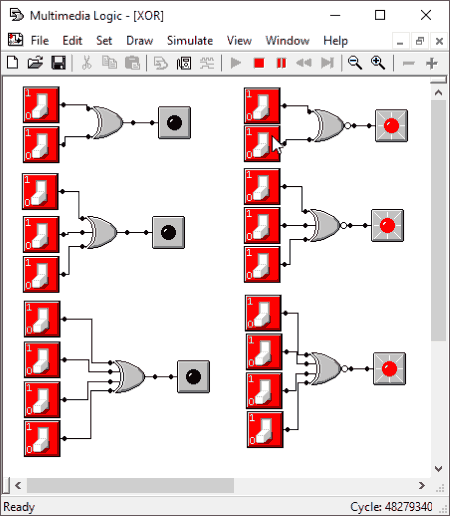Click the wire/signal toolbar icon

(x=207, y=63)
